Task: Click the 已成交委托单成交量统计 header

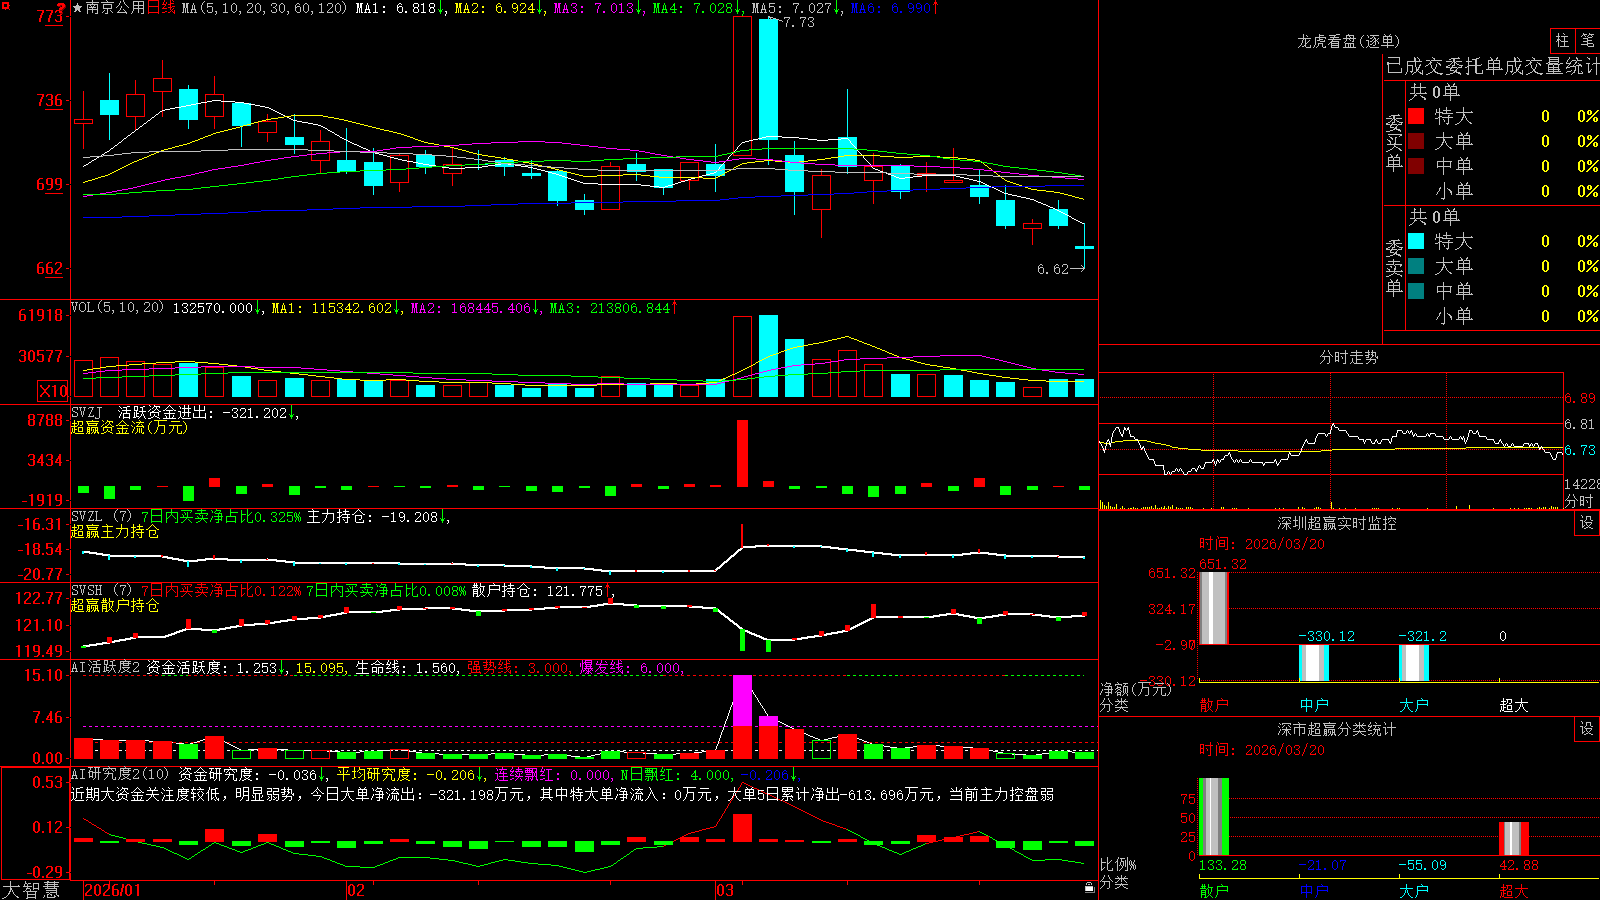Action: [x=1492, y=66]
